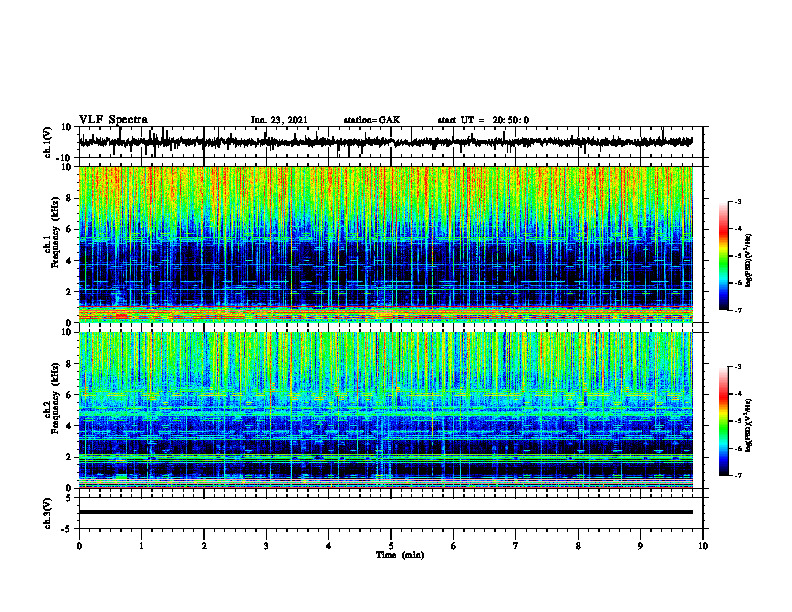
Task: Click the "6" kHz tick on ch.1 spectrogram
Action: pos(69,229)
